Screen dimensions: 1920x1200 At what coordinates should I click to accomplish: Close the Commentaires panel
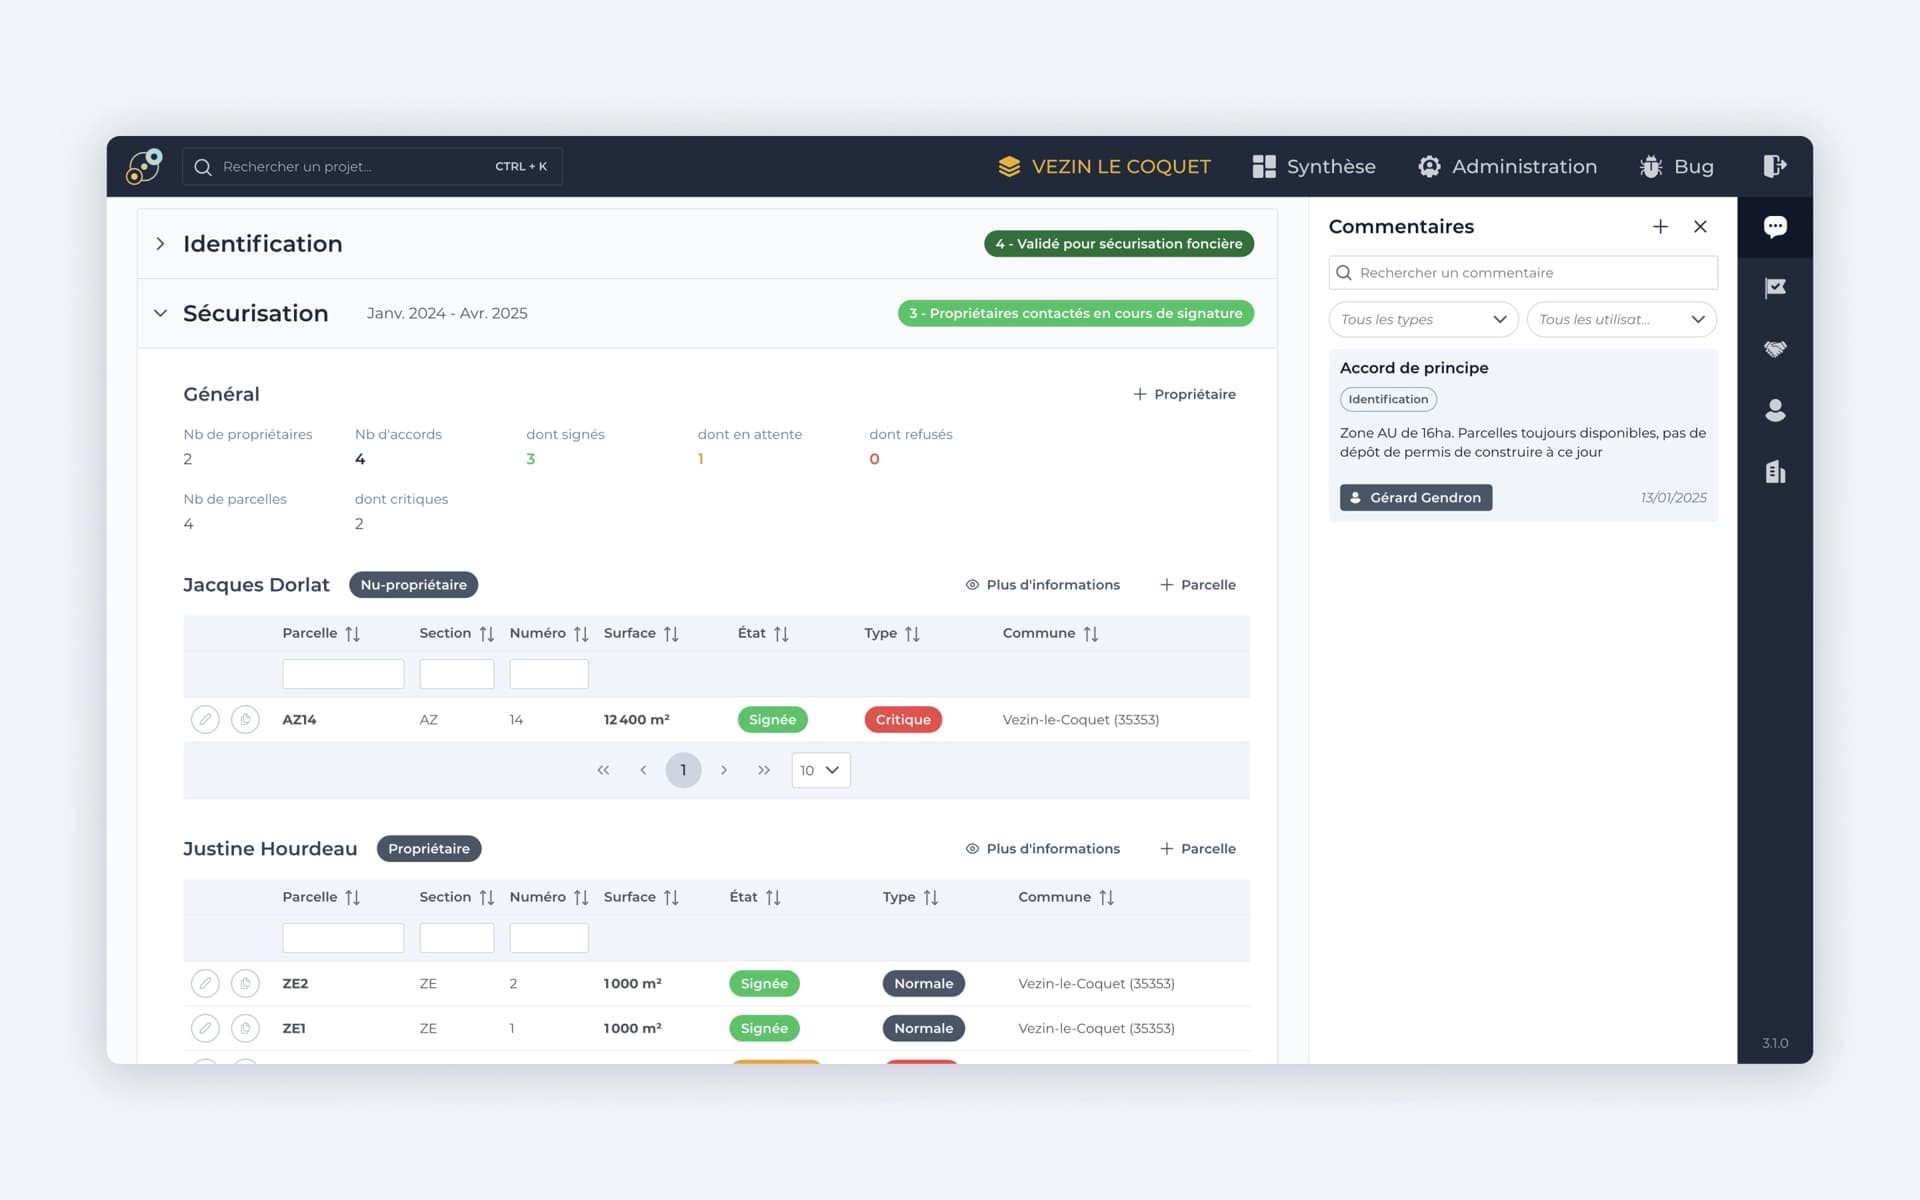tap(1700, 227)
